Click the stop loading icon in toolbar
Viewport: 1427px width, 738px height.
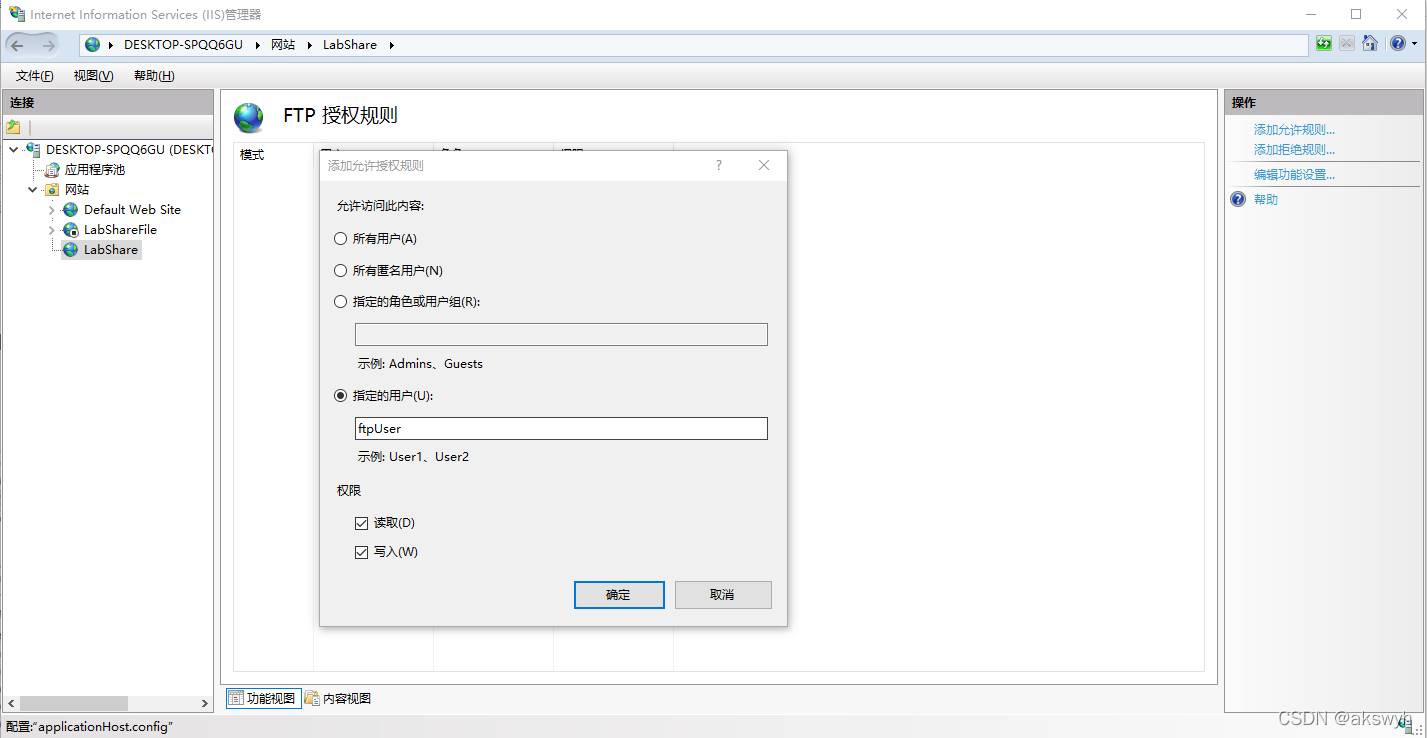point(1347,44)
